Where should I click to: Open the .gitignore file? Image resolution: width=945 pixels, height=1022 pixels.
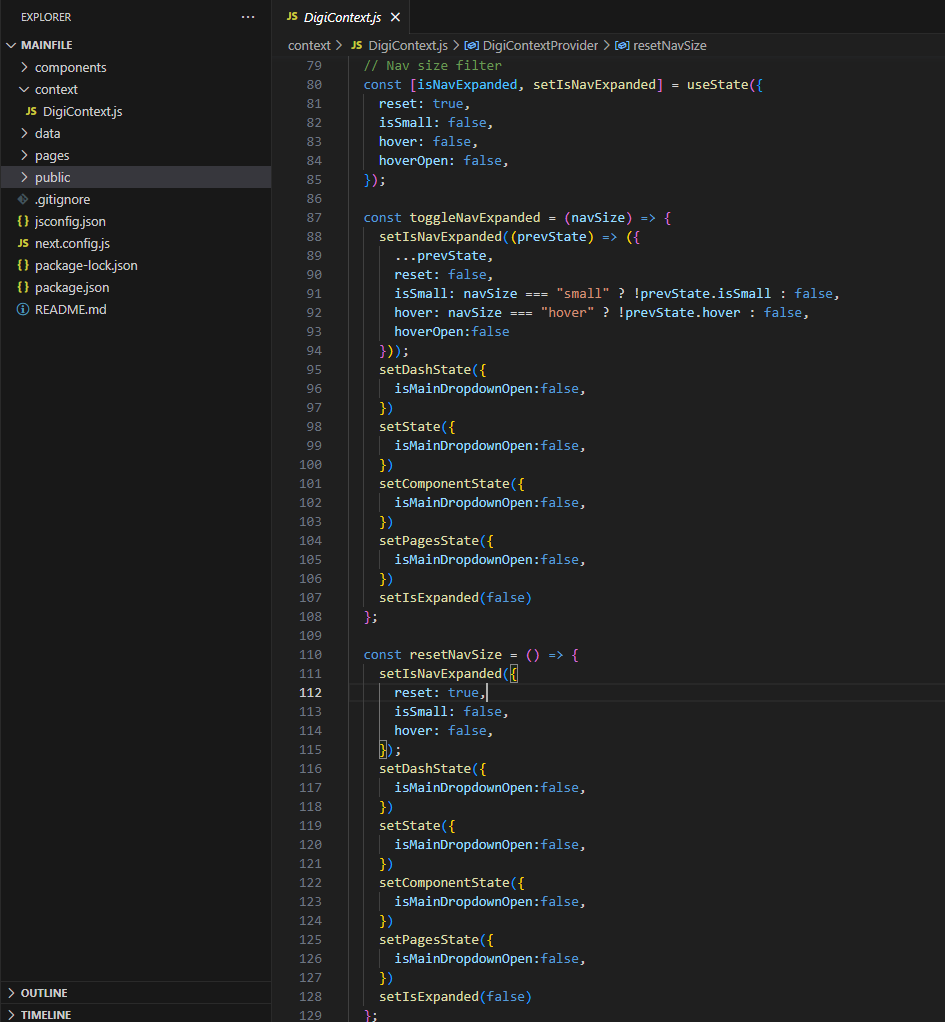point(62,200)
